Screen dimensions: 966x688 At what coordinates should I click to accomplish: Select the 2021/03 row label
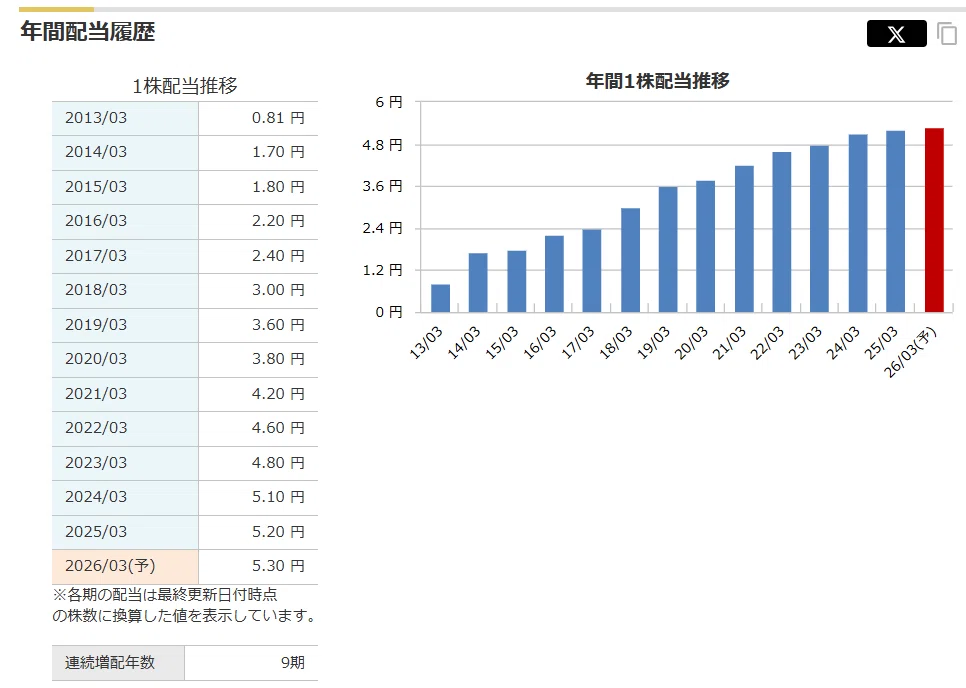pyautogui.click(x=96, y=394)
